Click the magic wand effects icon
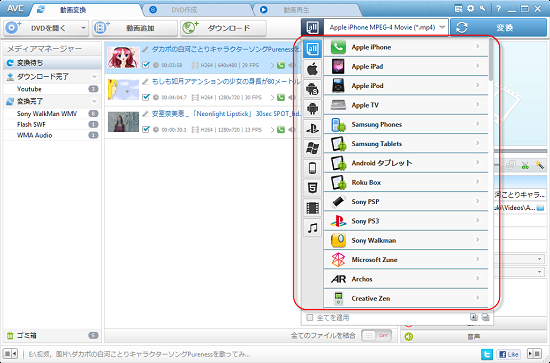 pos(539,165)
